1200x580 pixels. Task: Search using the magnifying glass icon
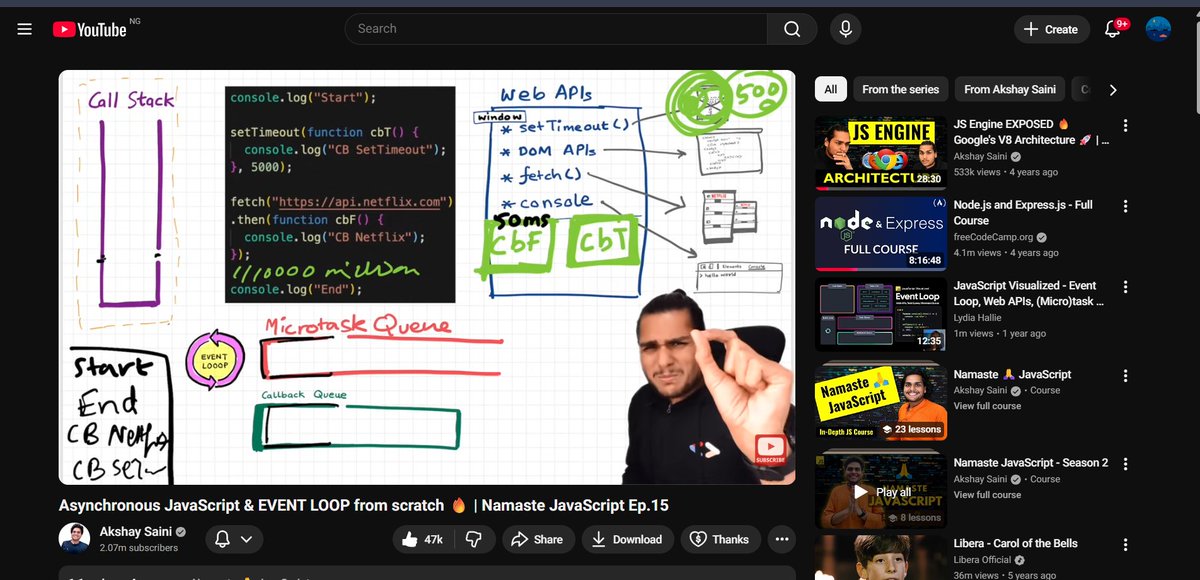tap(791, 28)
